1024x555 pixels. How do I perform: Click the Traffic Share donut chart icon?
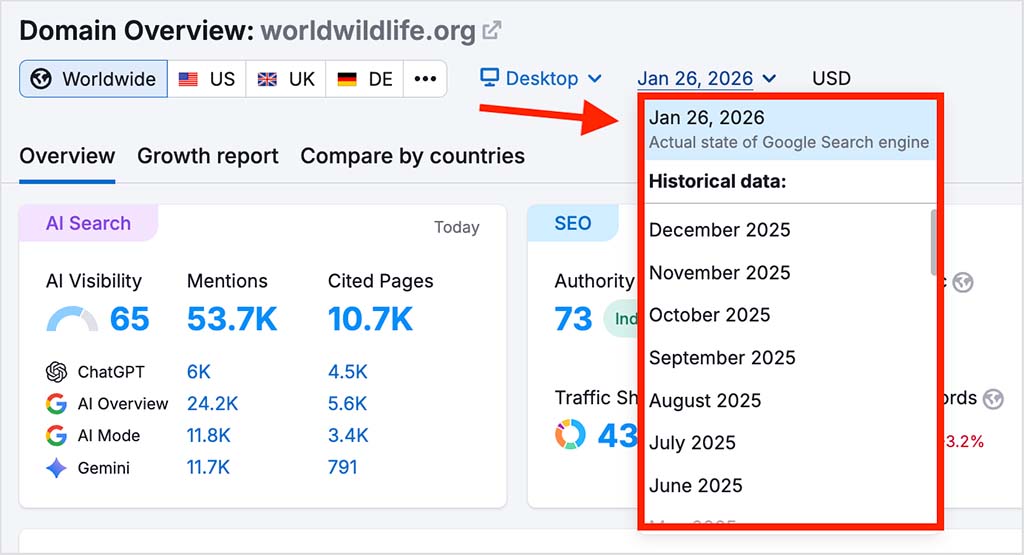[x=570, y=435]
